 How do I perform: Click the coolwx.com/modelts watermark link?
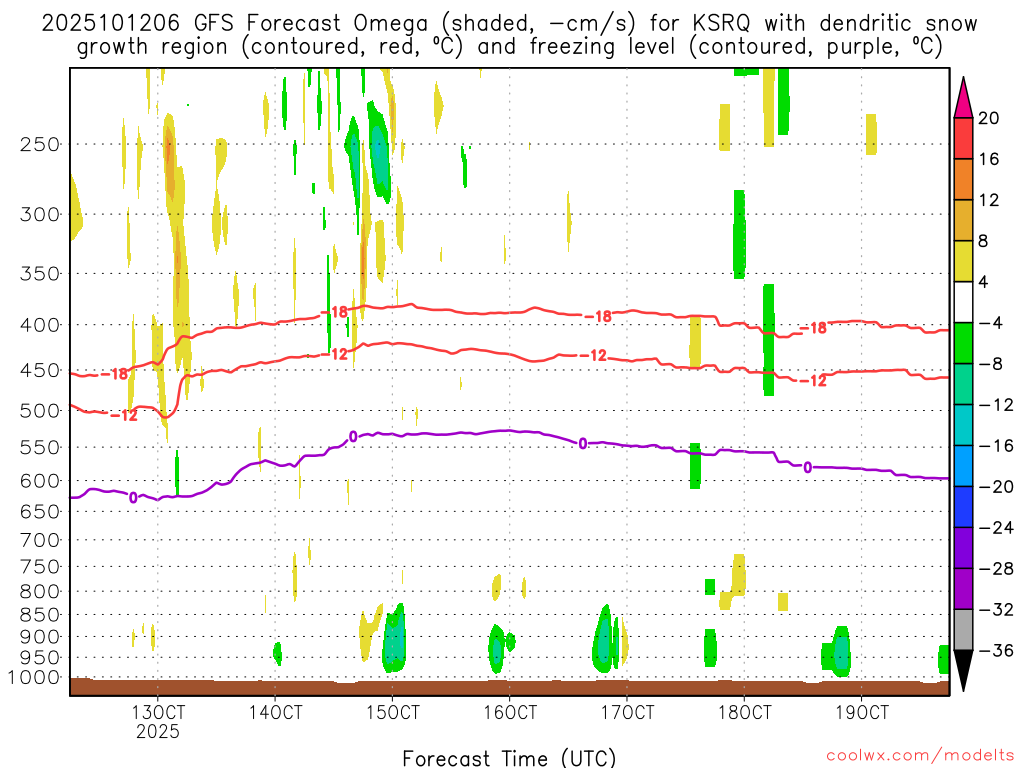click(x=919, y=756)
